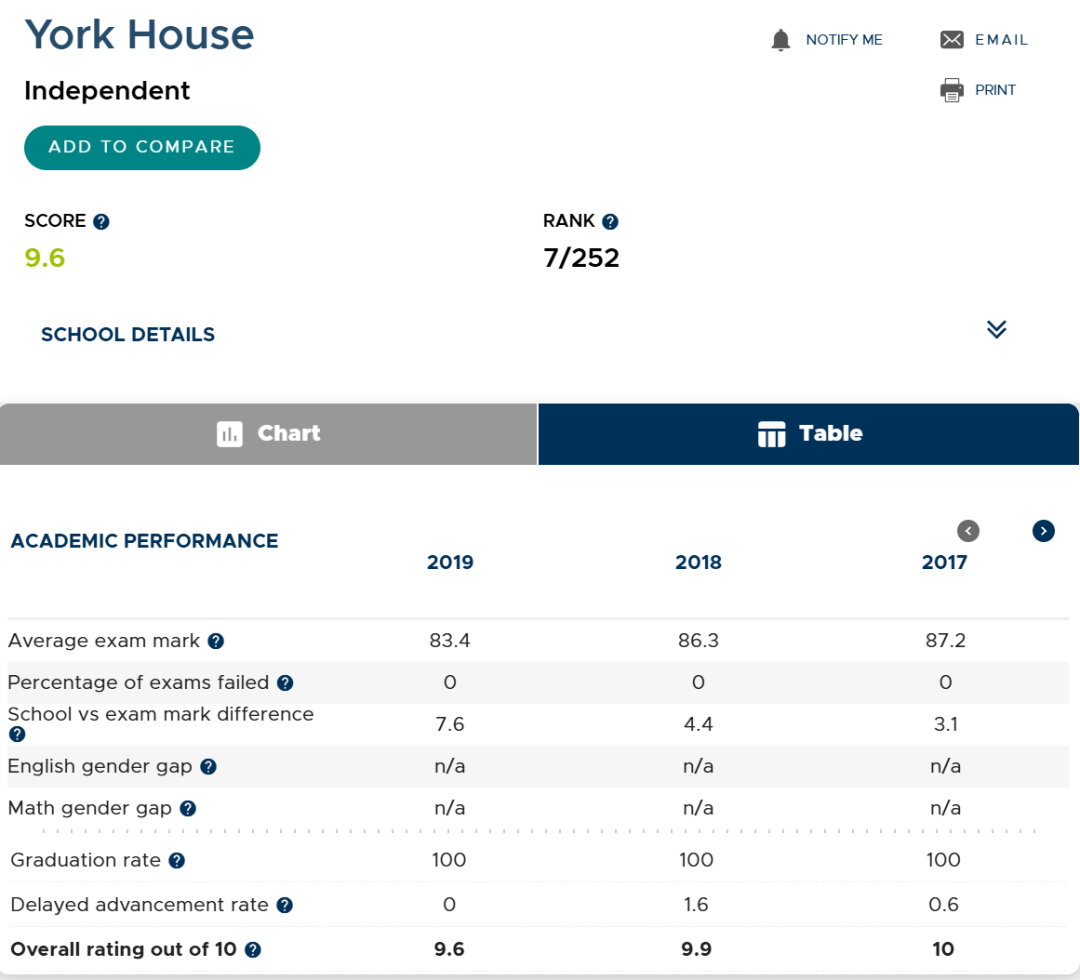Click the 86.3 average exam mark value

[698, 640]
